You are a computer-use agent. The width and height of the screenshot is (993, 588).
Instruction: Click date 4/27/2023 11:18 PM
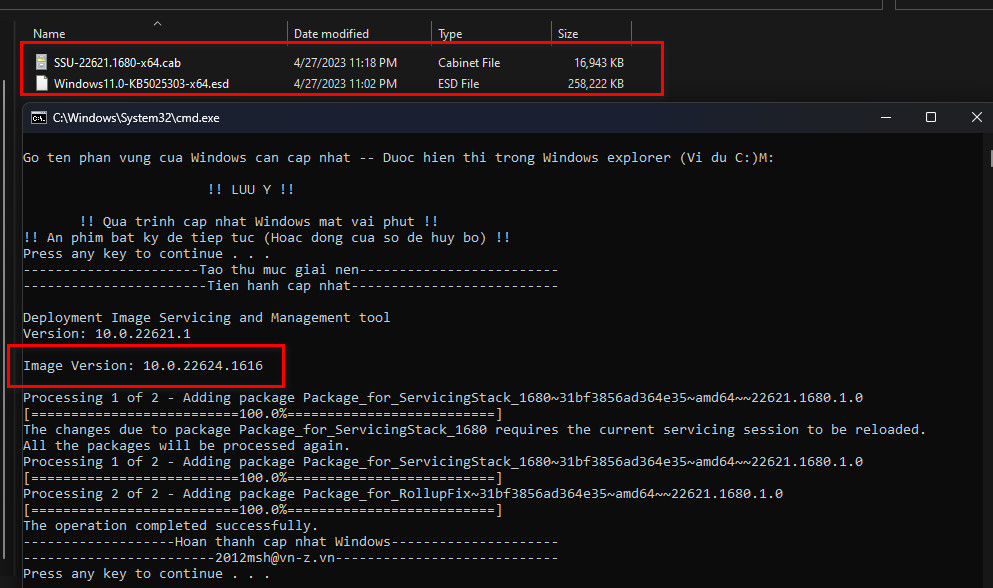click(x=345, y=63)
